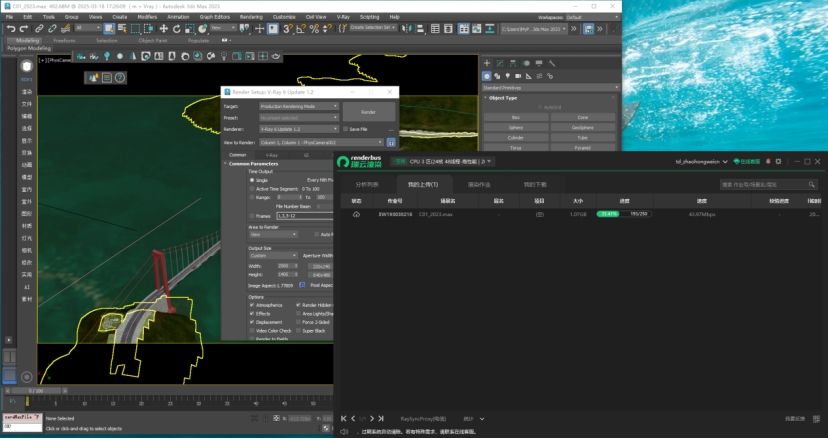Switch to the Cameras category in the command panel
The width and height of the screenshot is (828, 439).
[x=518, y=76]
